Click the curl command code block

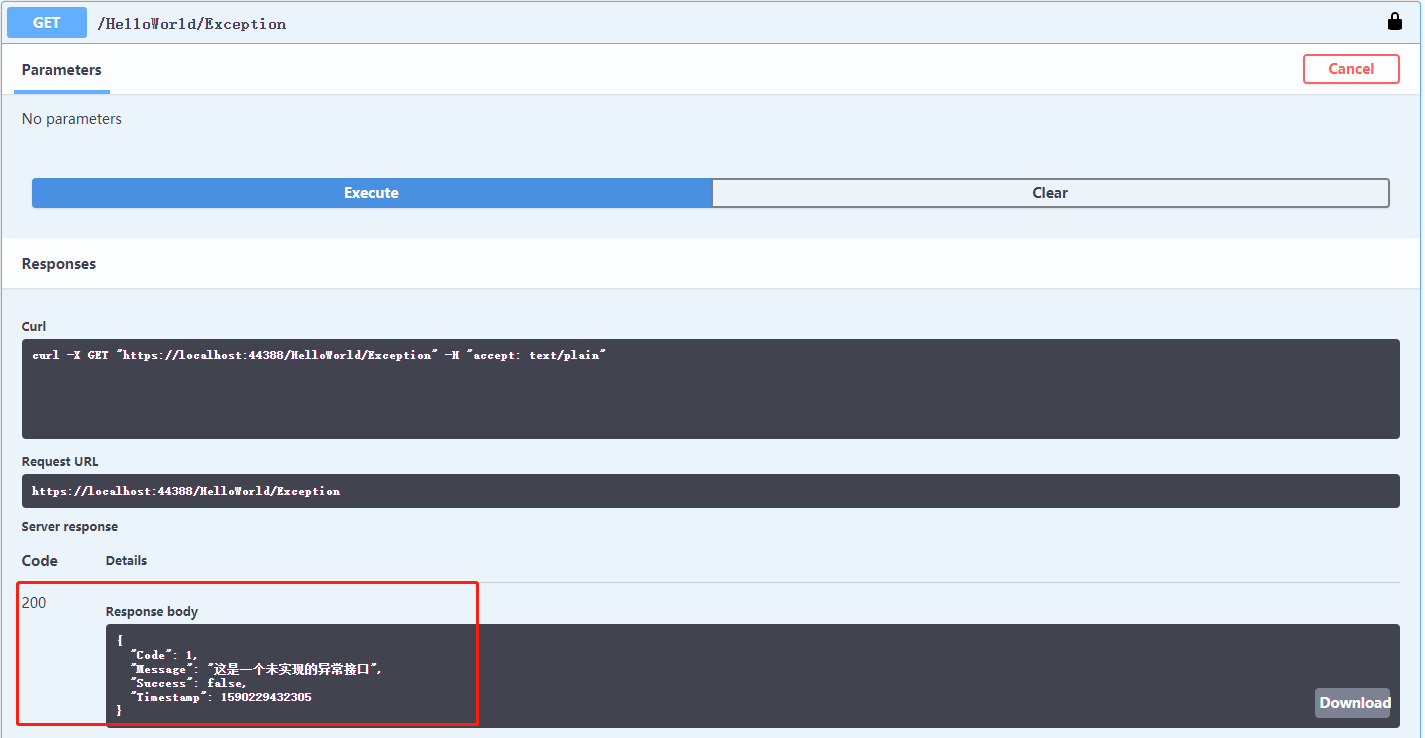[710, 388]
